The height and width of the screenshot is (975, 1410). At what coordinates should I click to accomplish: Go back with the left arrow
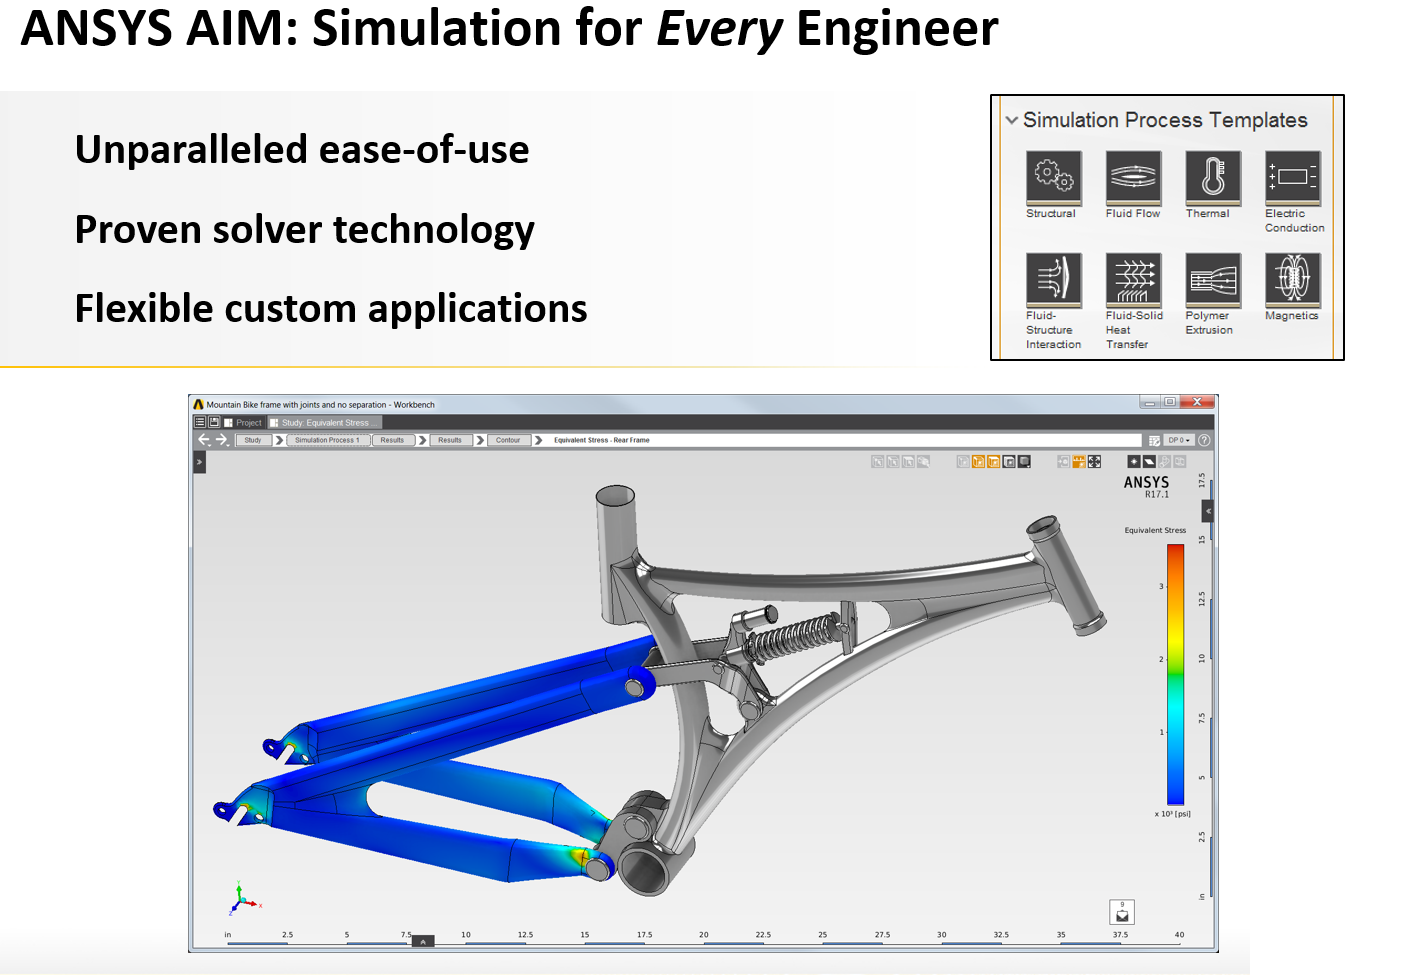204,440
